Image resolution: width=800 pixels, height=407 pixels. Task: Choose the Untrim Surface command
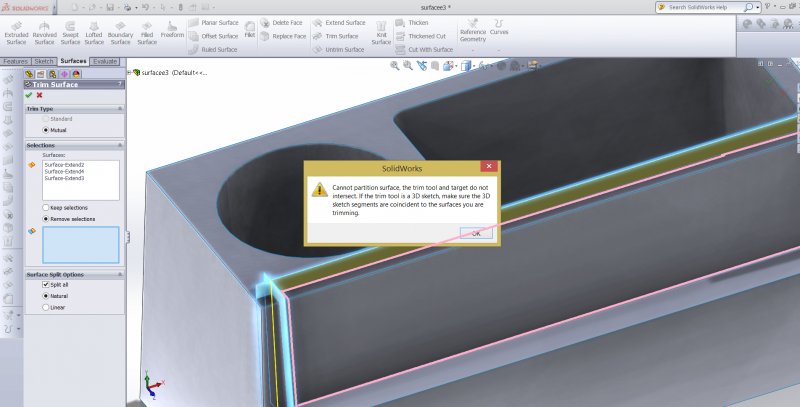[338, 49]
